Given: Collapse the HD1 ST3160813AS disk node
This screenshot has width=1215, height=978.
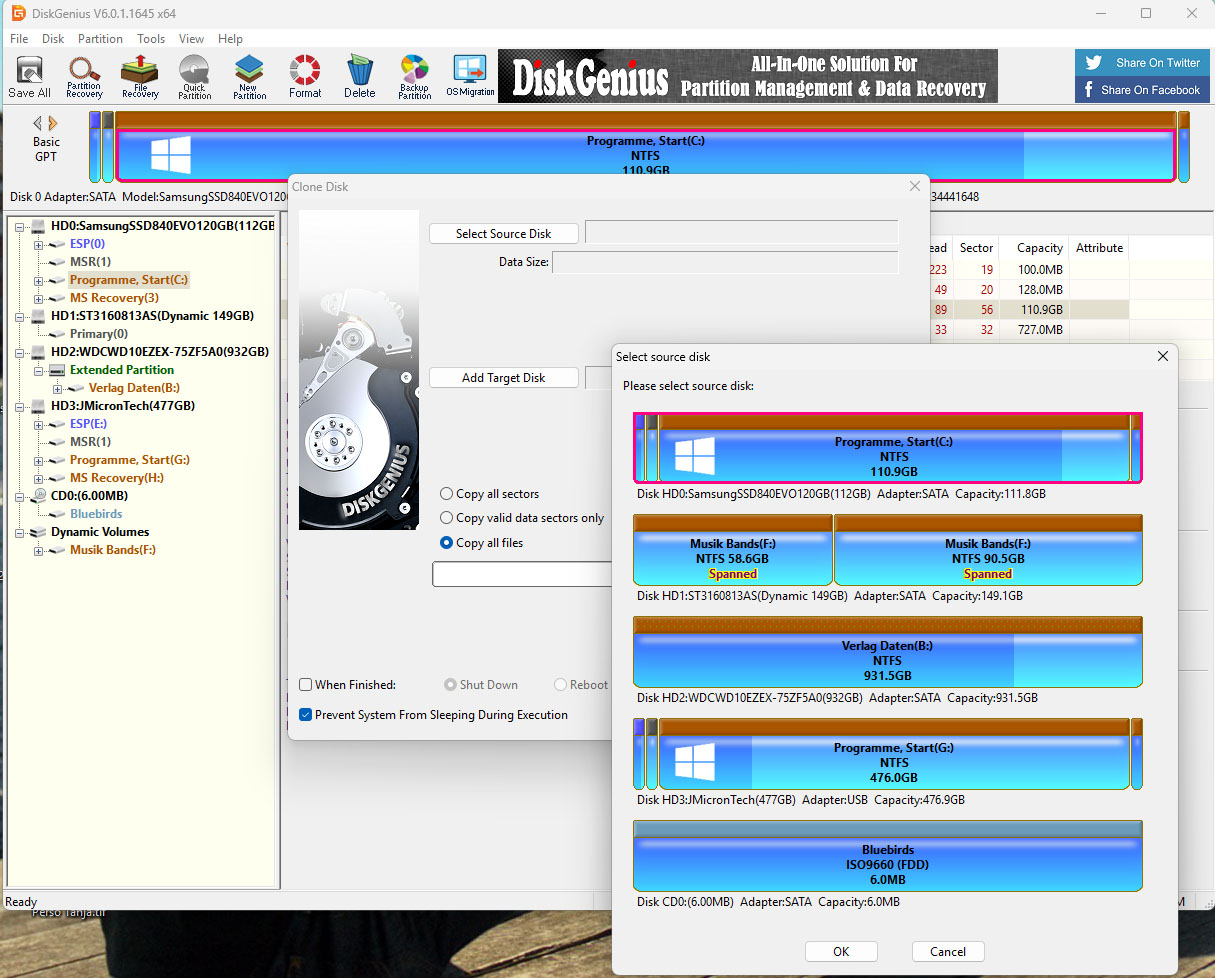Looking at the screenshot, I should (x=20, y=316).
